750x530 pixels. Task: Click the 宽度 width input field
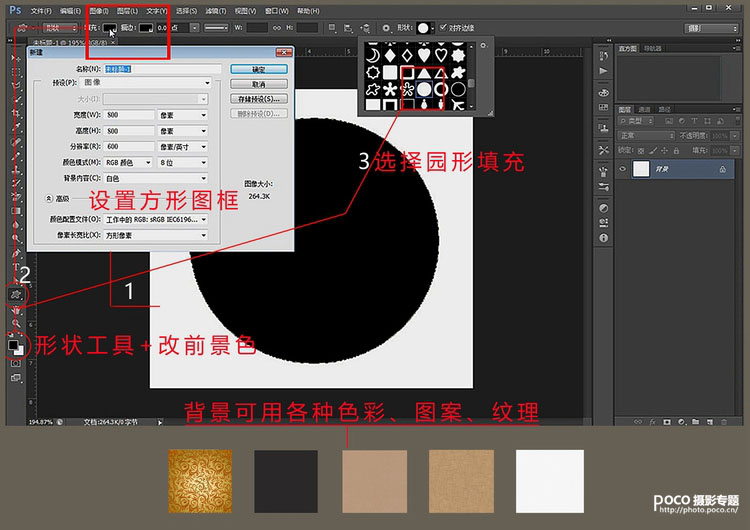click(130, 115)
